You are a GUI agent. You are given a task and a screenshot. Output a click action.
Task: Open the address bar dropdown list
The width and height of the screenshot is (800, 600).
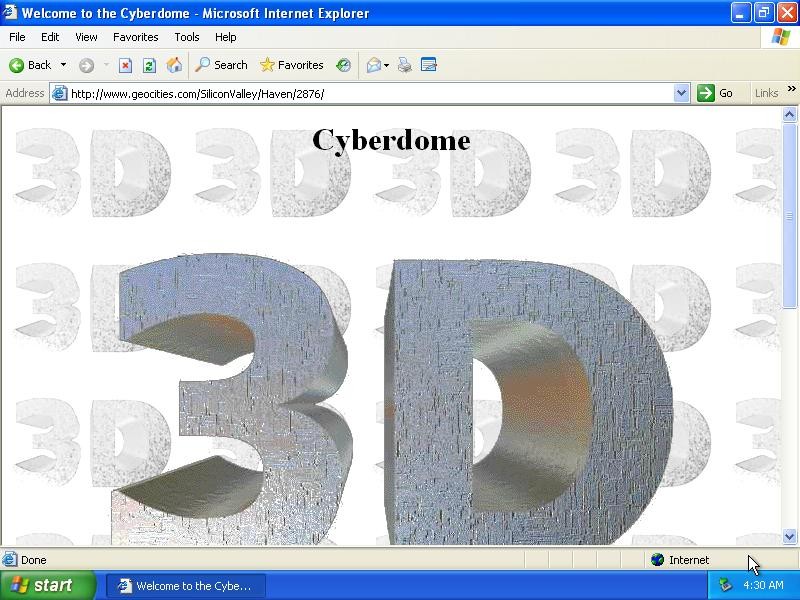(682, 93)
